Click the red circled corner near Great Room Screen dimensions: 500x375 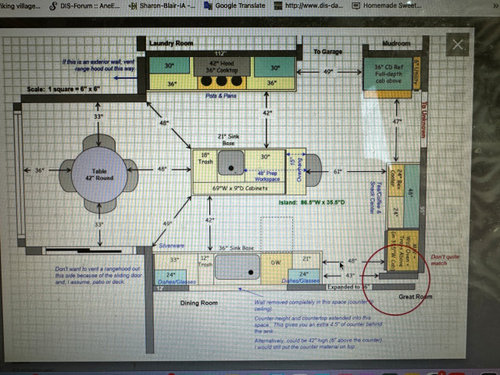396,279
